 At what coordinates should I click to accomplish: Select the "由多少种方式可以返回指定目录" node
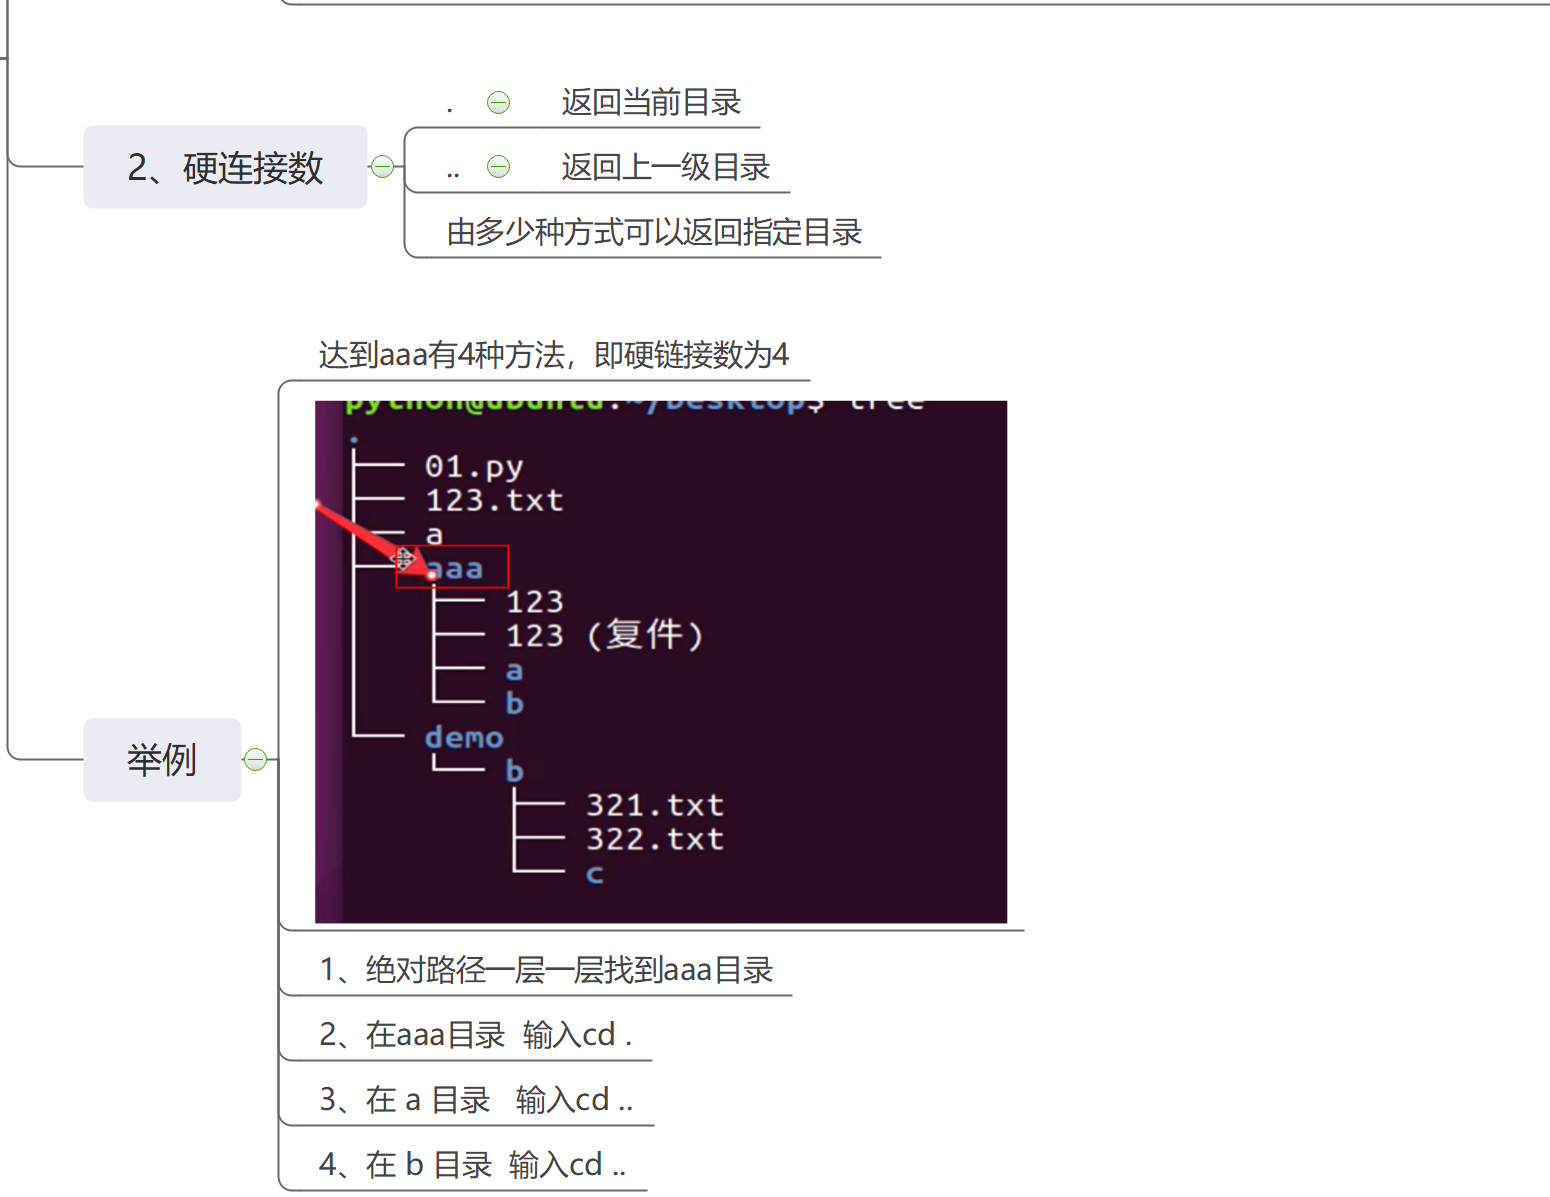[657, 231]
